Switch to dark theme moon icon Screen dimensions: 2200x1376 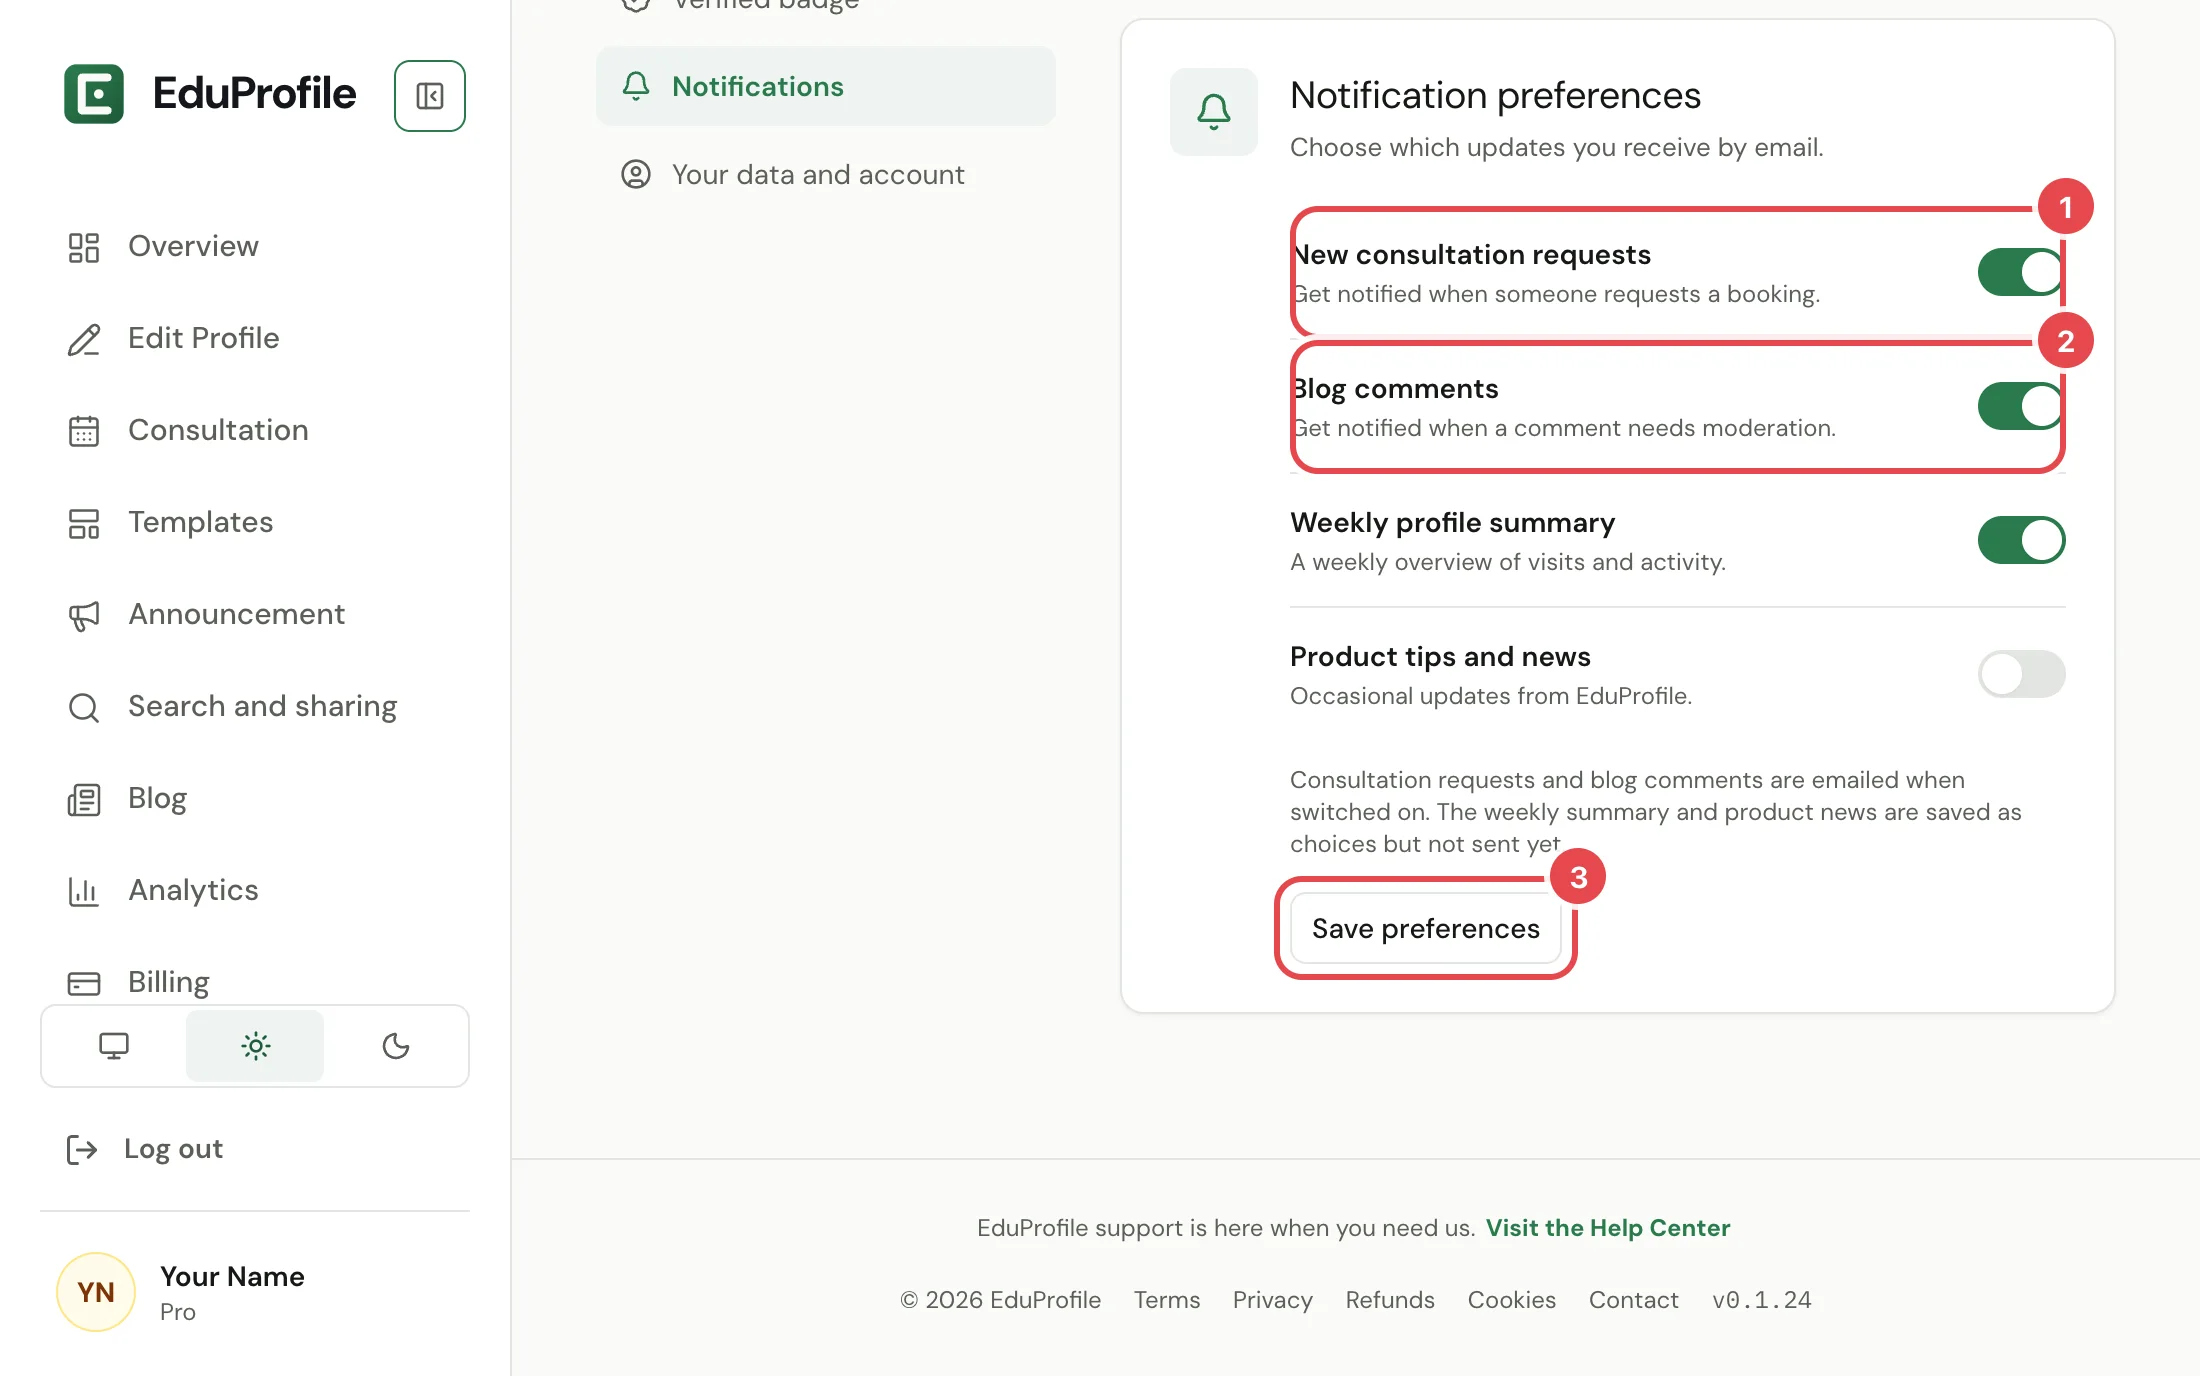[x=396, y=1046]
